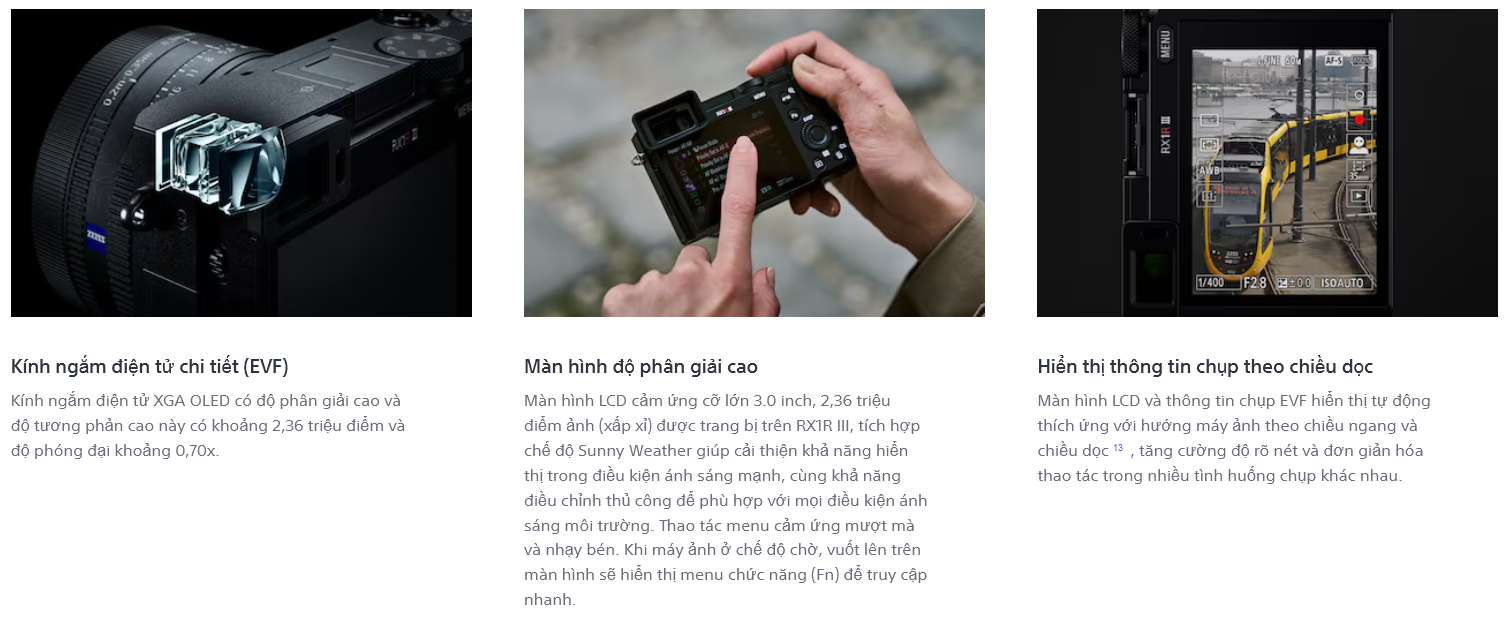Click heading 'Hiển thị thông tin chụp theo chiều dọc'
The image size is (1506, 619).
point(1205,366)
